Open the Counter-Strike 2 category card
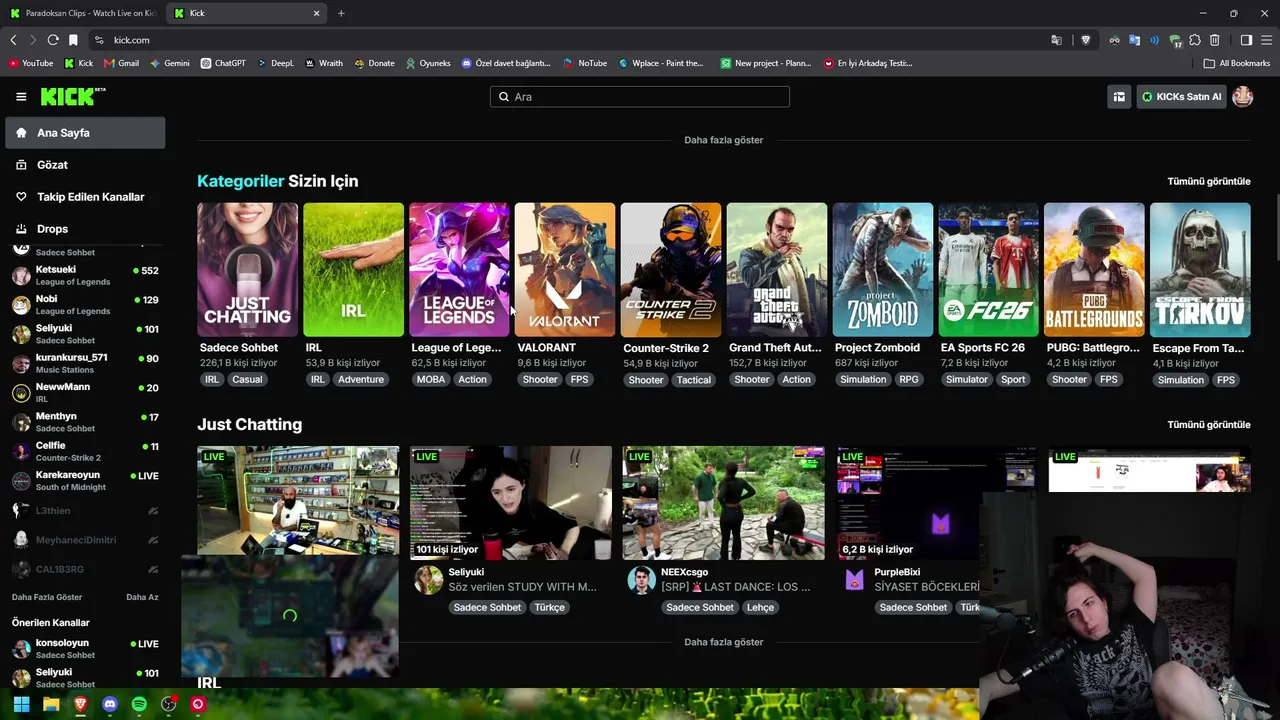1280x720 pixels. pos(671,270)
